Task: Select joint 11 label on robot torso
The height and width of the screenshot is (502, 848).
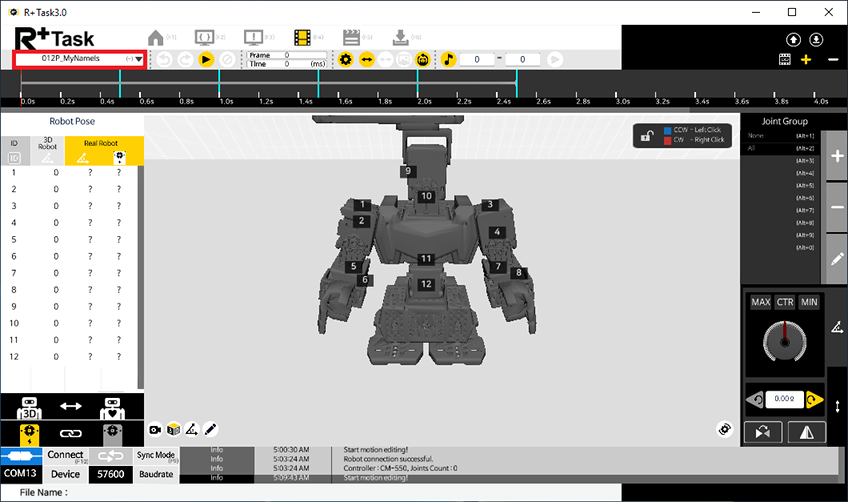Action: (426, 259)
